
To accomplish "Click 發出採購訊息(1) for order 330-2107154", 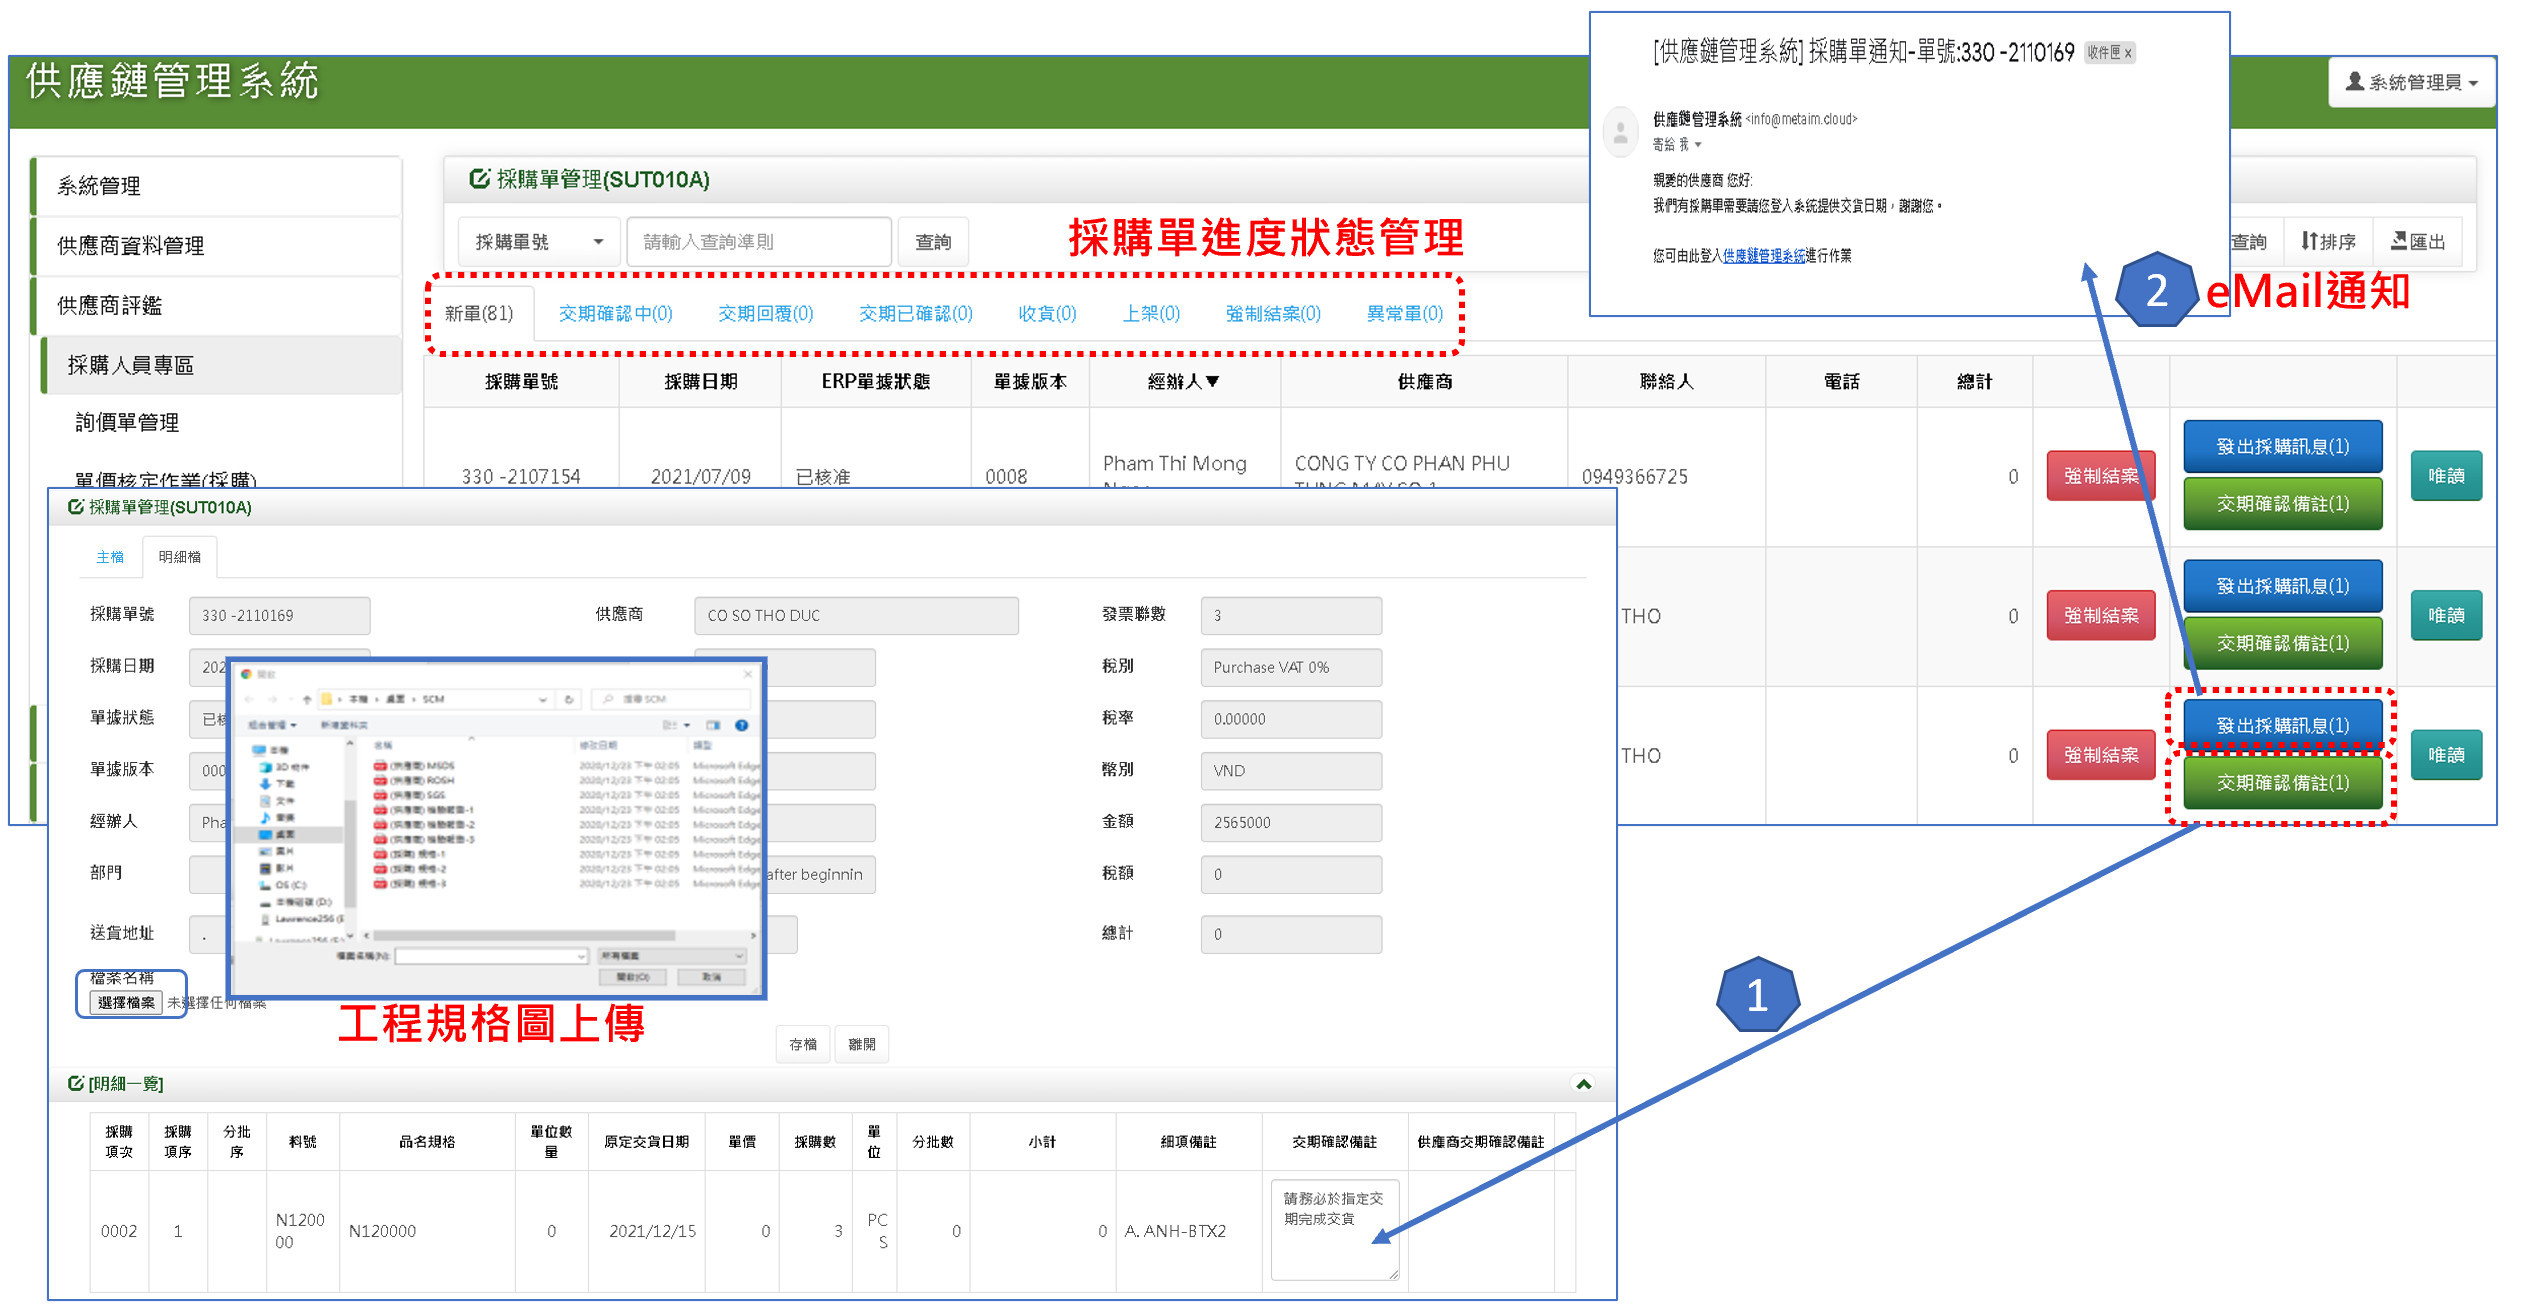I will pyautogui.click(x=2282, y=447).
